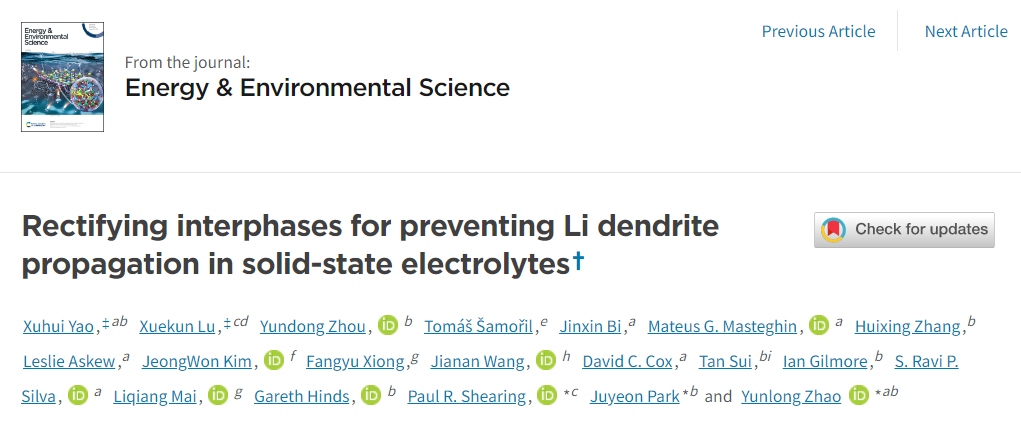Open ORCID icon next to Jianan Wang
The width and height of the screenshot is (1021, 424).
pos(546,360)
